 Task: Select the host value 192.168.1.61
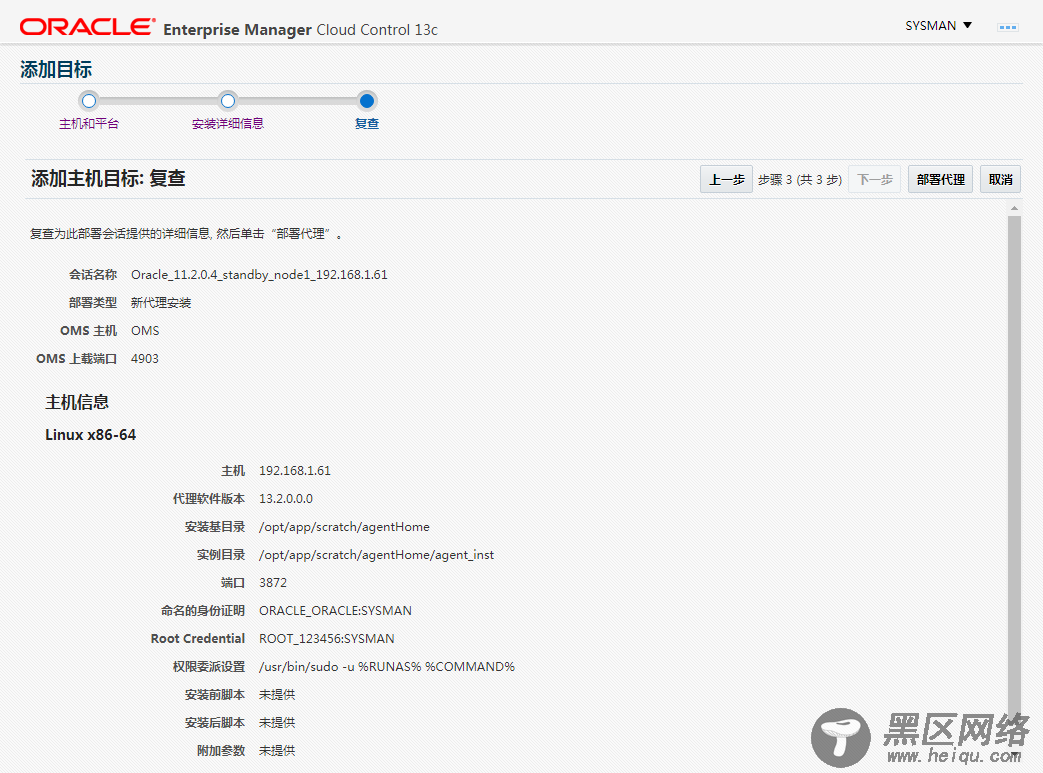(x=295, y=470)
